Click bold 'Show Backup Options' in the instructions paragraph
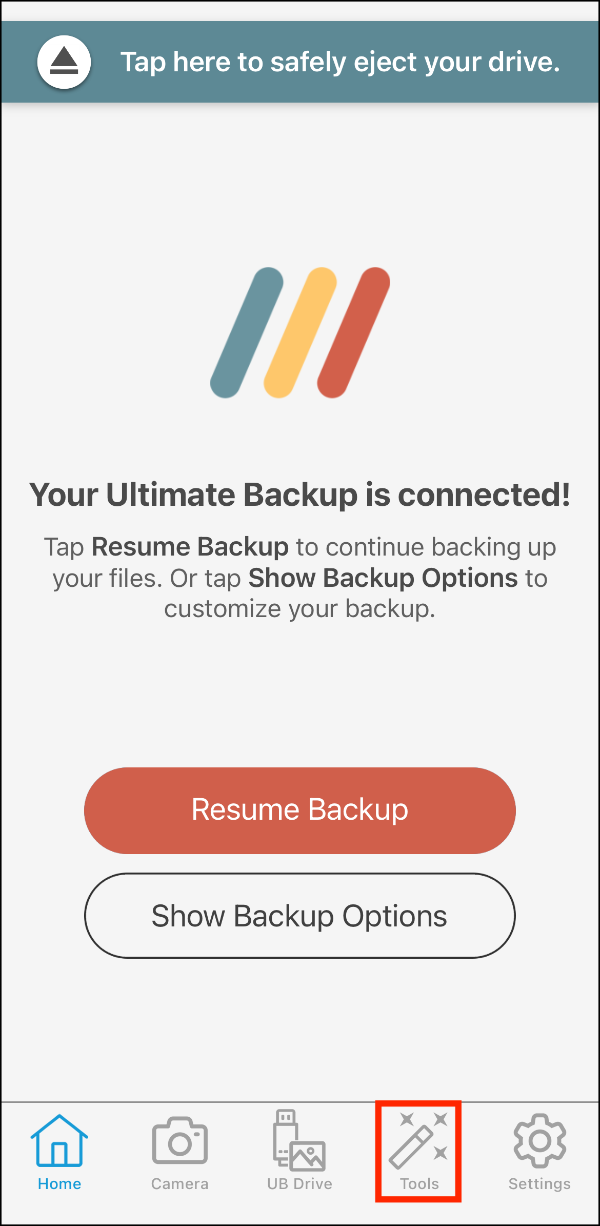600x1226 pixels. pyautogui.click(x=383, y=578)
